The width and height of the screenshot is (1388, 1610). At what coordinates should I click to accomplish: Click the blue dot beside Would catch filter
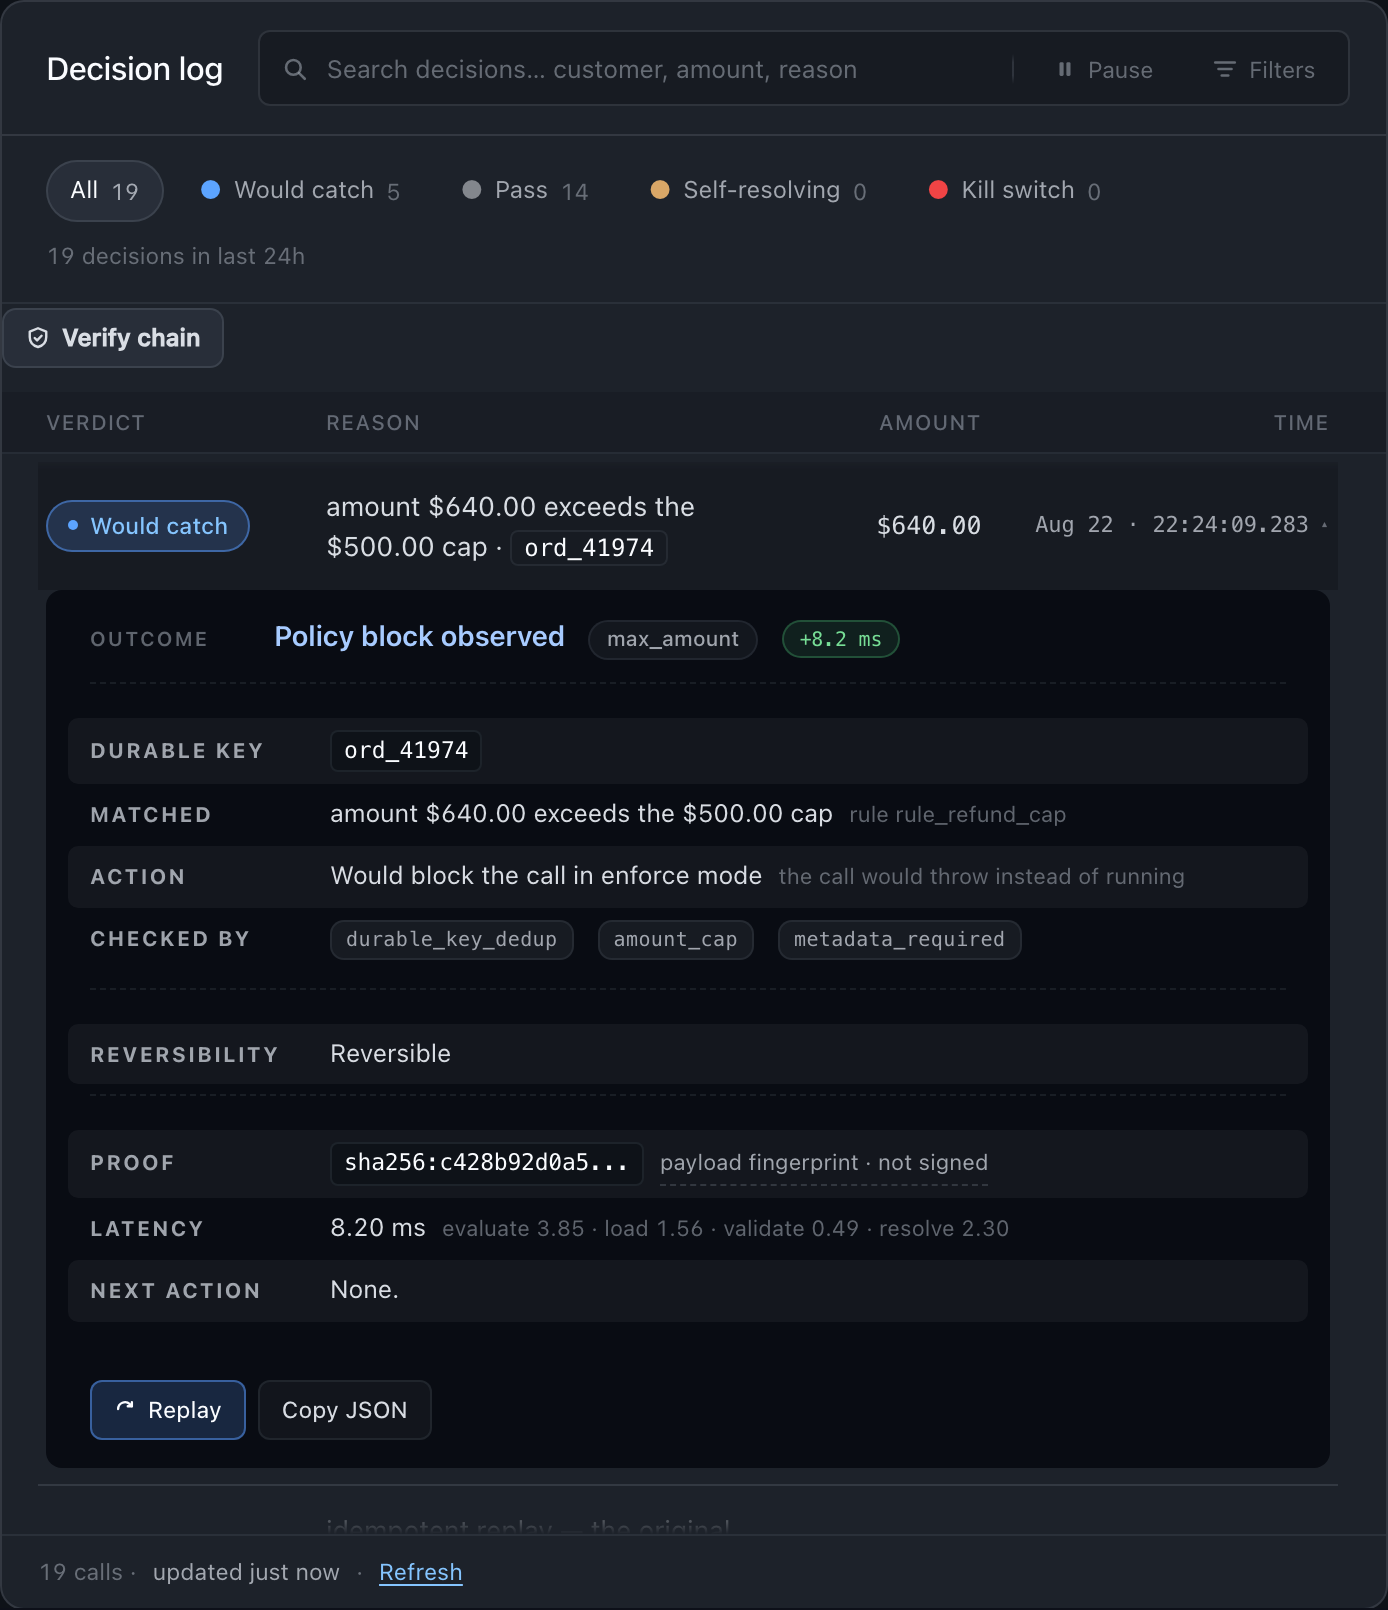[x=211, y=190]
